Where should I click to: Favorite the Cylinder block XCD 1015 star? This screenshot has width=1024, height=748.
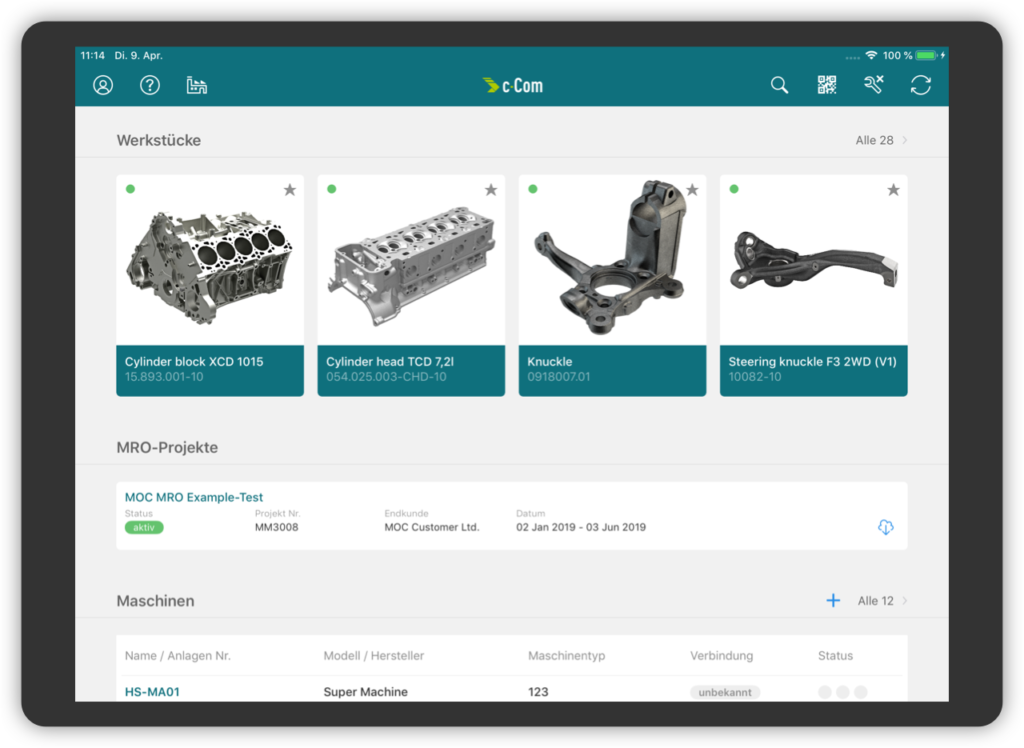tap(290, 190)
